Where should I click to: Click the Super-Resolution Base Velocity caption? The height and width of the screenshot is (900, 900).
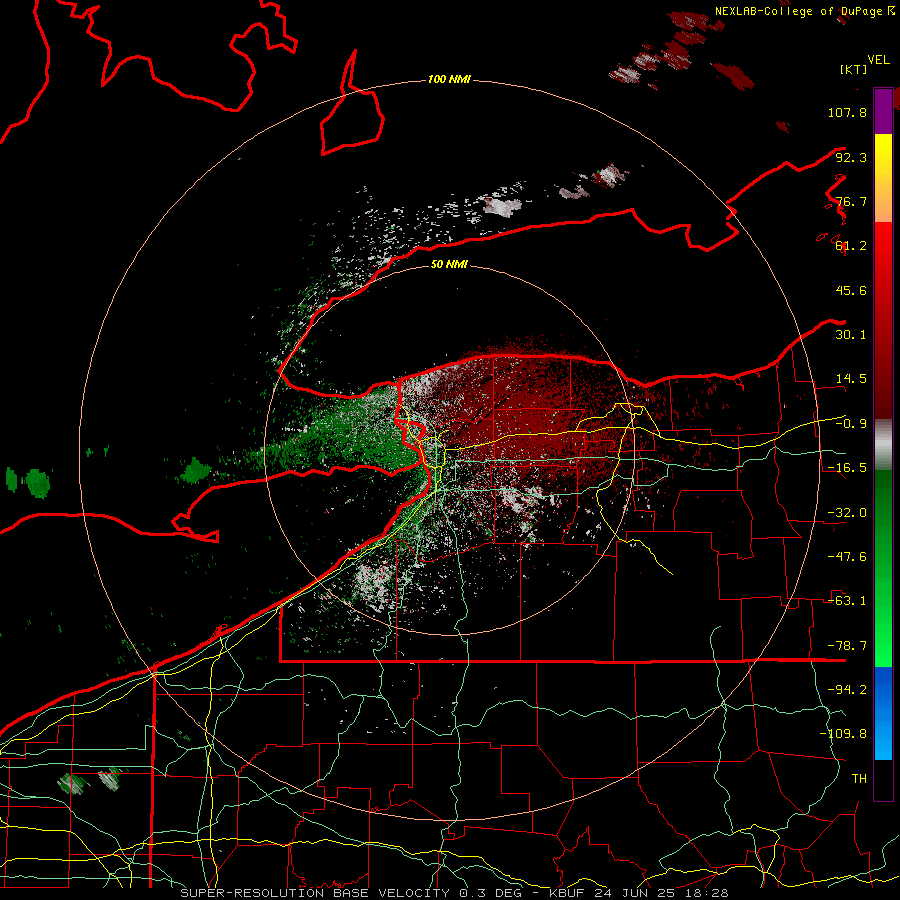point(454,893)
